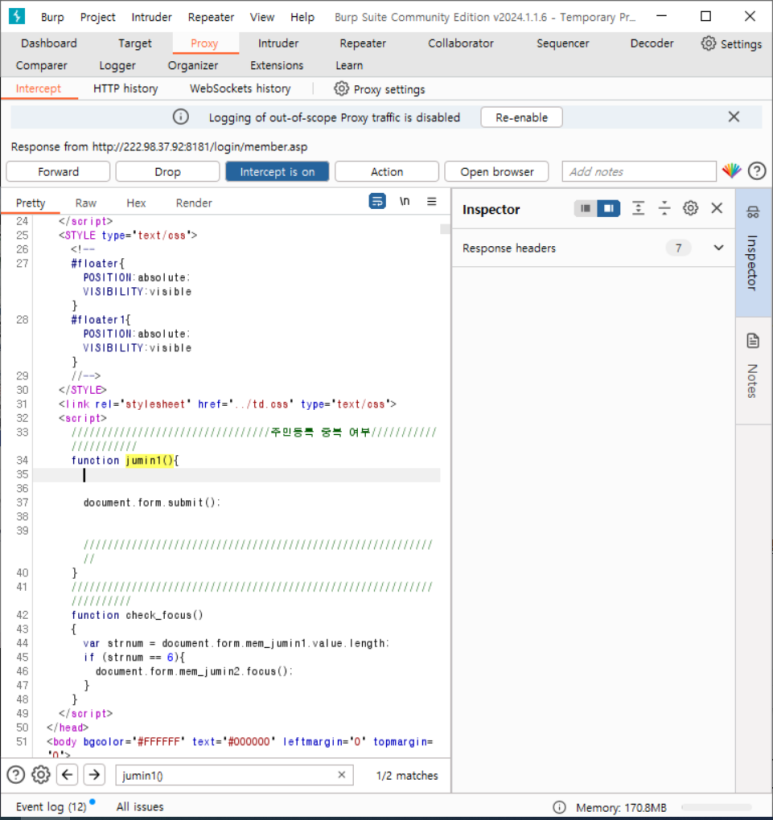Collapse all Inspector sections icon

point(664,209)
